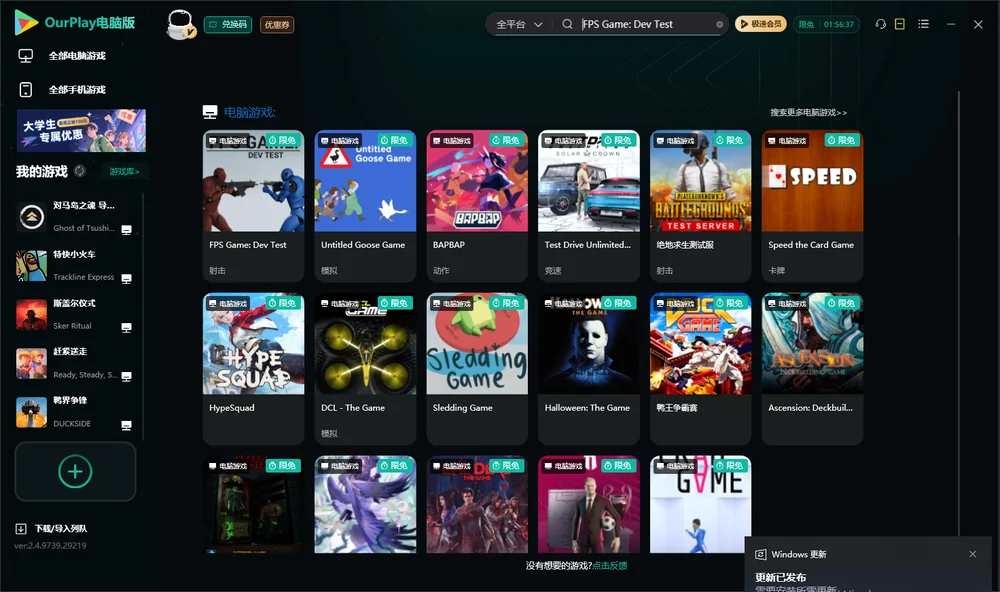This screenshot has width=1000, height=592.
Task: Clear the search field text
Action: [x=719, y=25]
